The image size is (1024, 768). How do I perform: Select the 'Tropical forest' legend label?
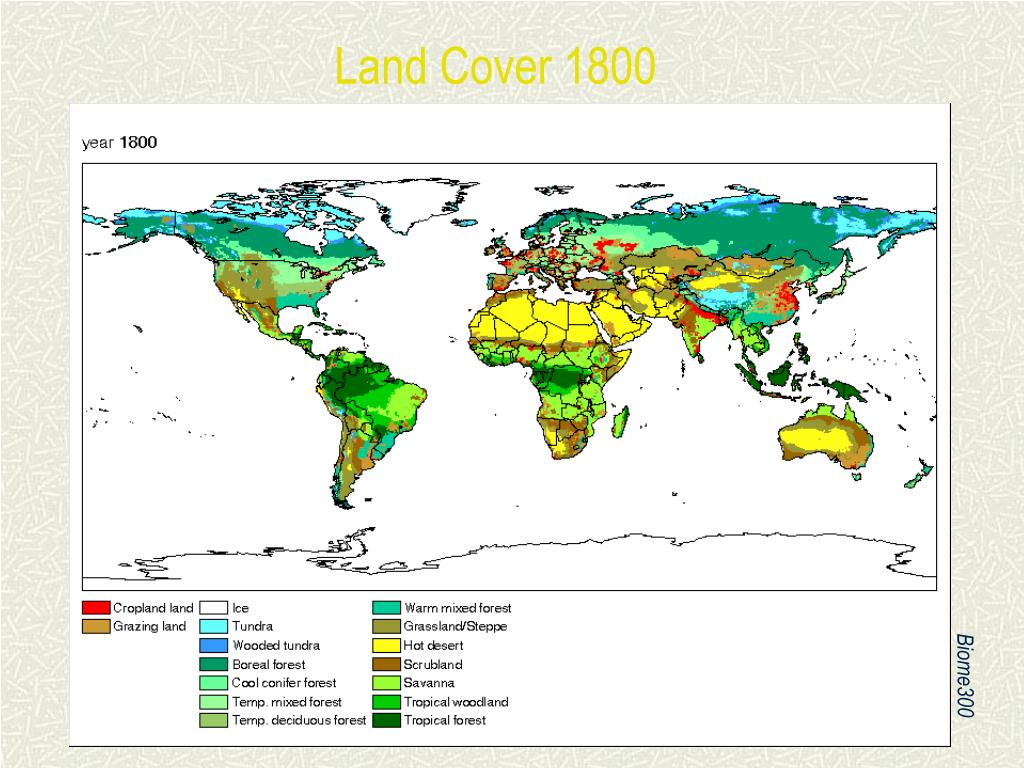[x=445, y=720]
